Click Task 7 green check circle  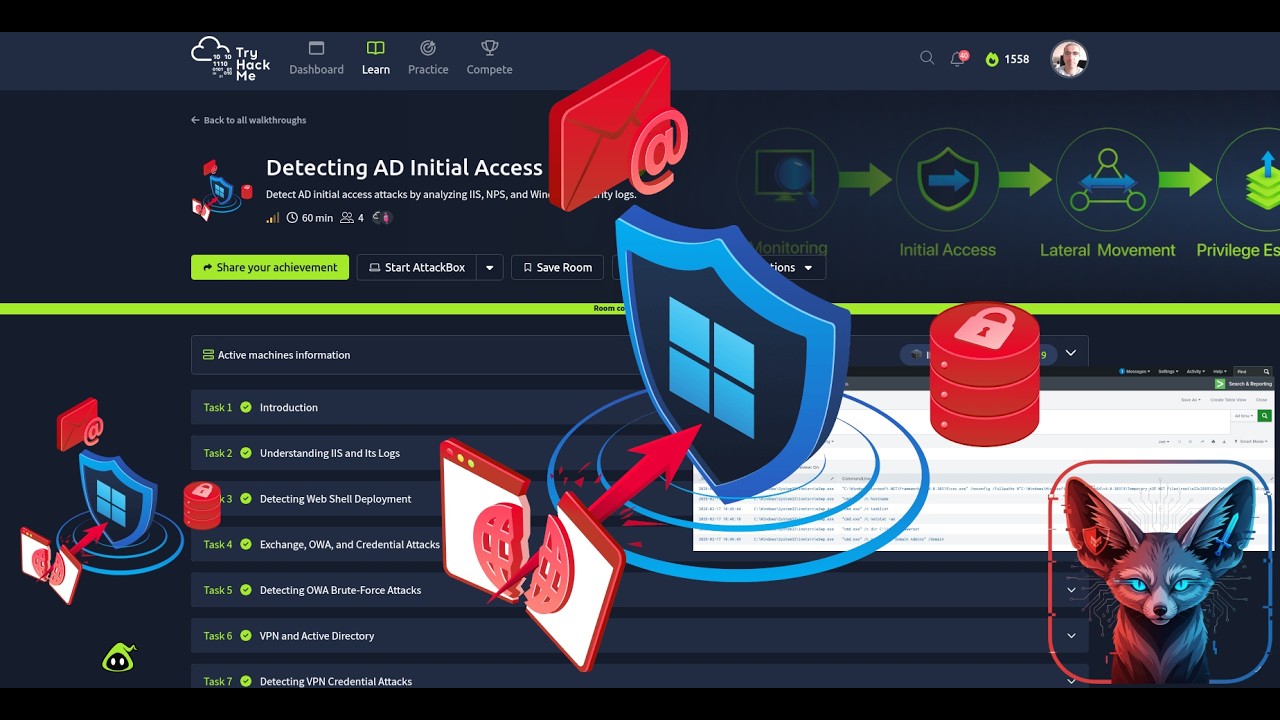[x=246, y=681]
